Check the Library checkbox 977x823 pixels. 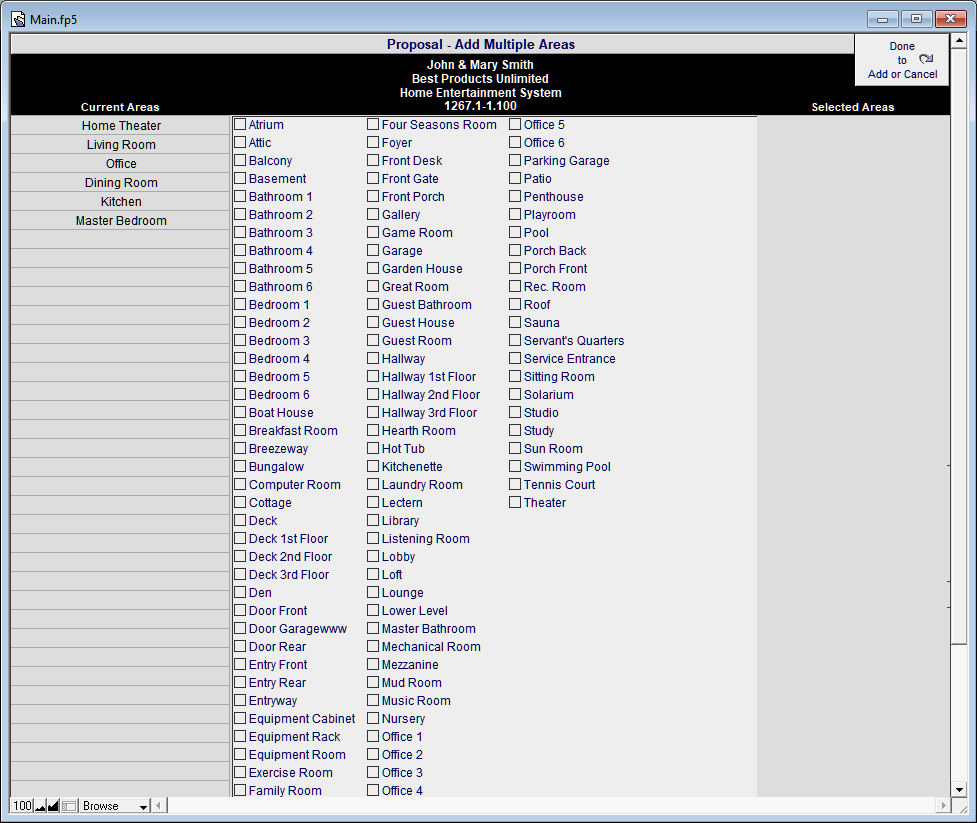tap(373, 520)
